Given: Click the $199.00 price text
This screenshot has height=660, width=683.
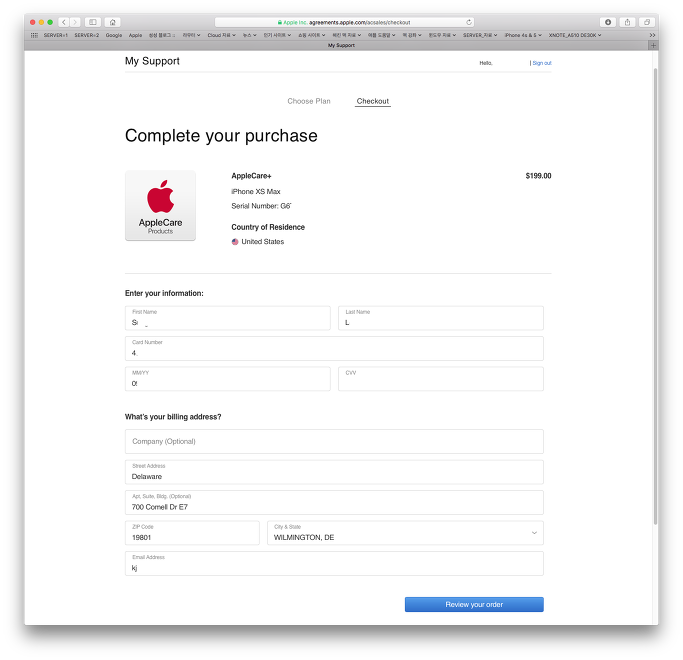Looking at the screenshot, I should pos(538,176).
